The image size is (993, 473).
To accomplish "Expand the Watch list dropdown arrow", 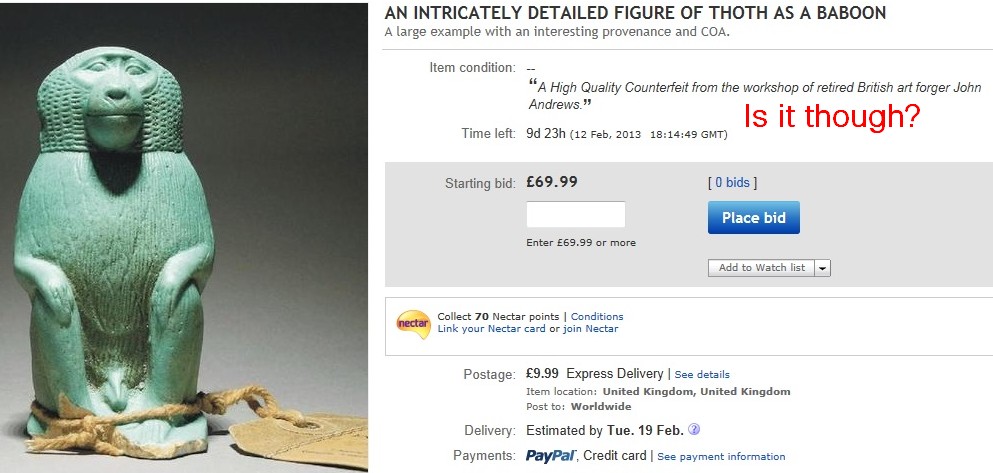I will pos(822,268).
